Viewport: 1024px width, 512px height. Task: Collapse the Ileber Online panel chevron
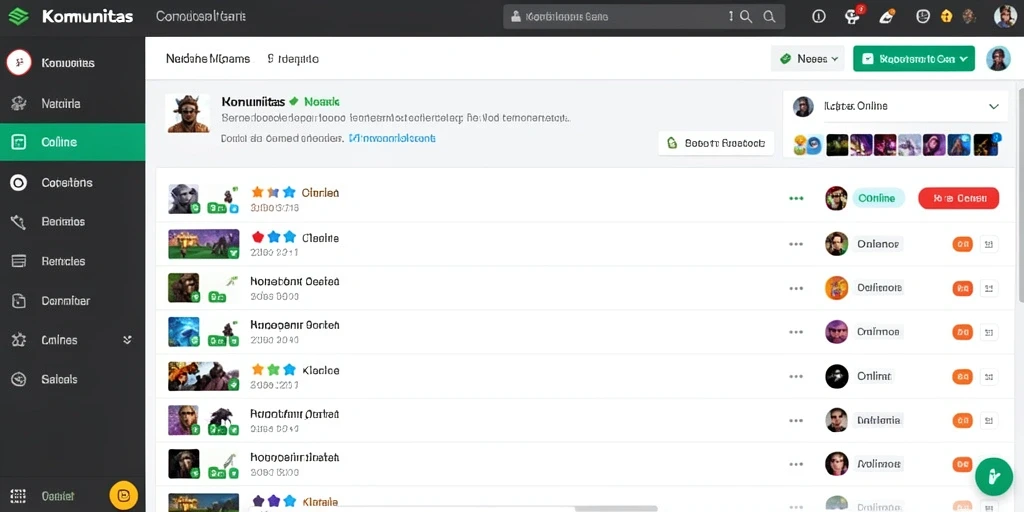(994, 106)
